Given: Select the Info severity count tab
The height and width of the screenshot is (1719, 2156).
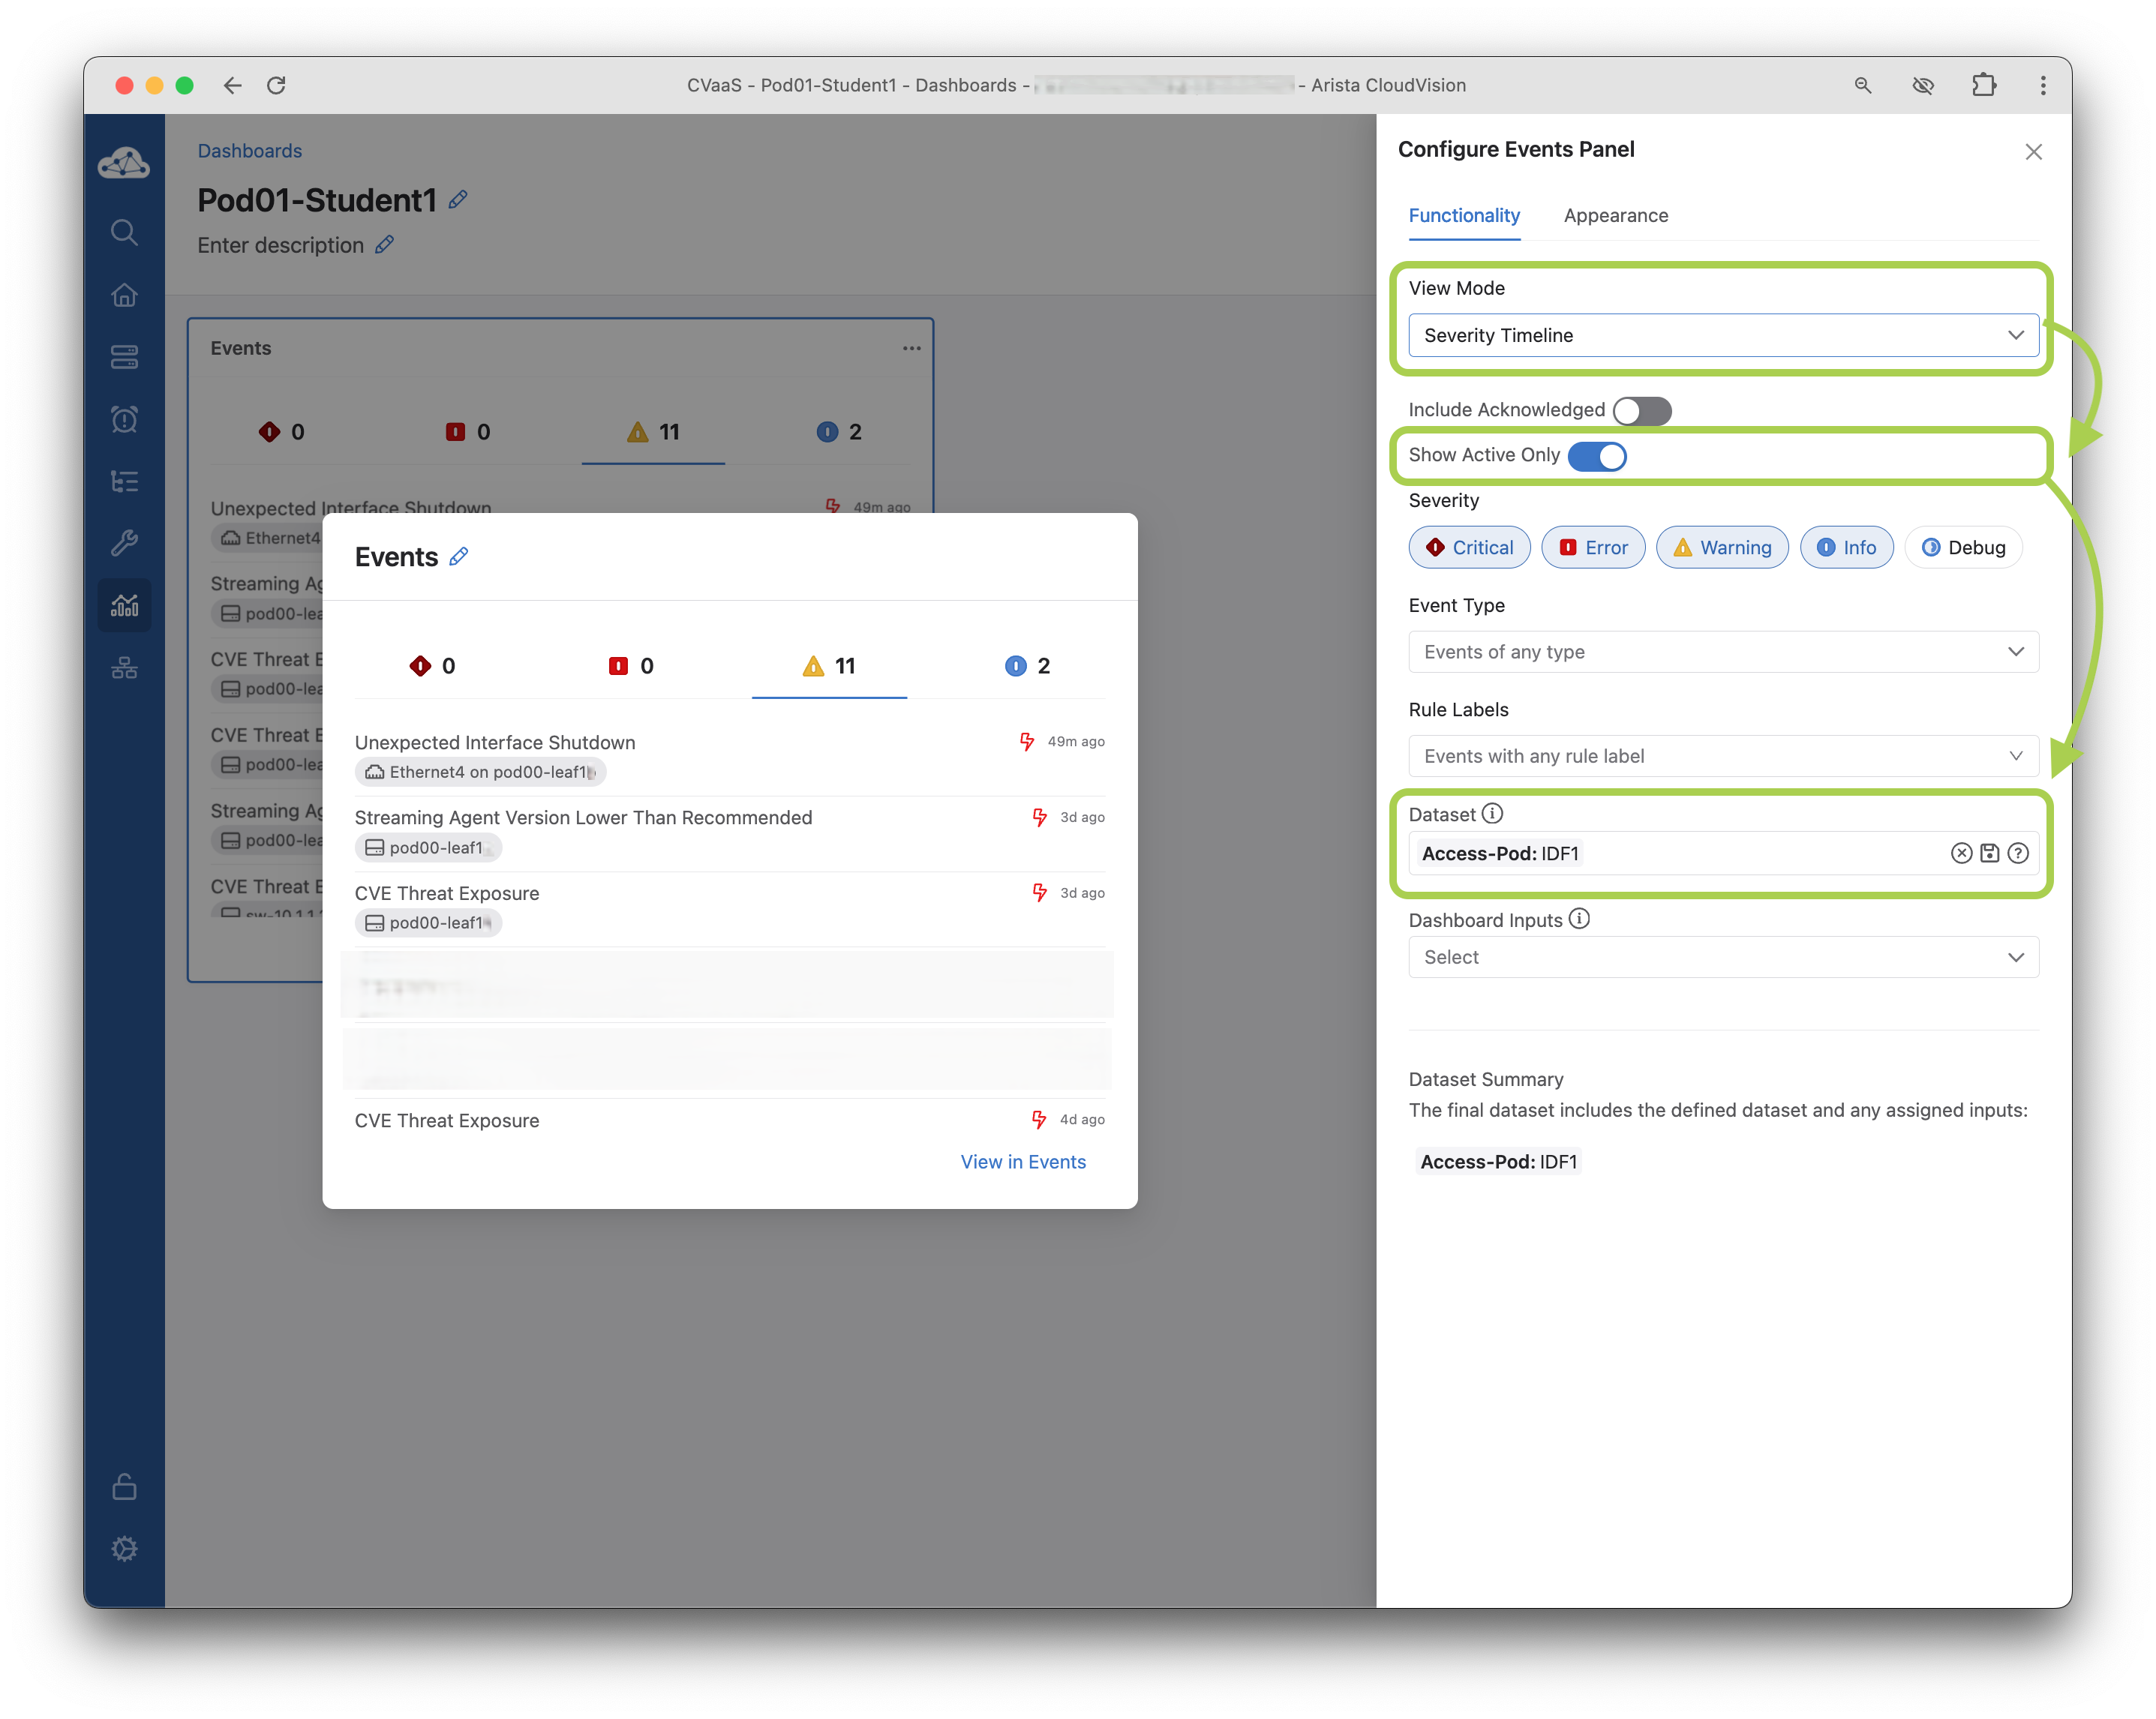Looking at the screenshot, I should pos(1027,666).
